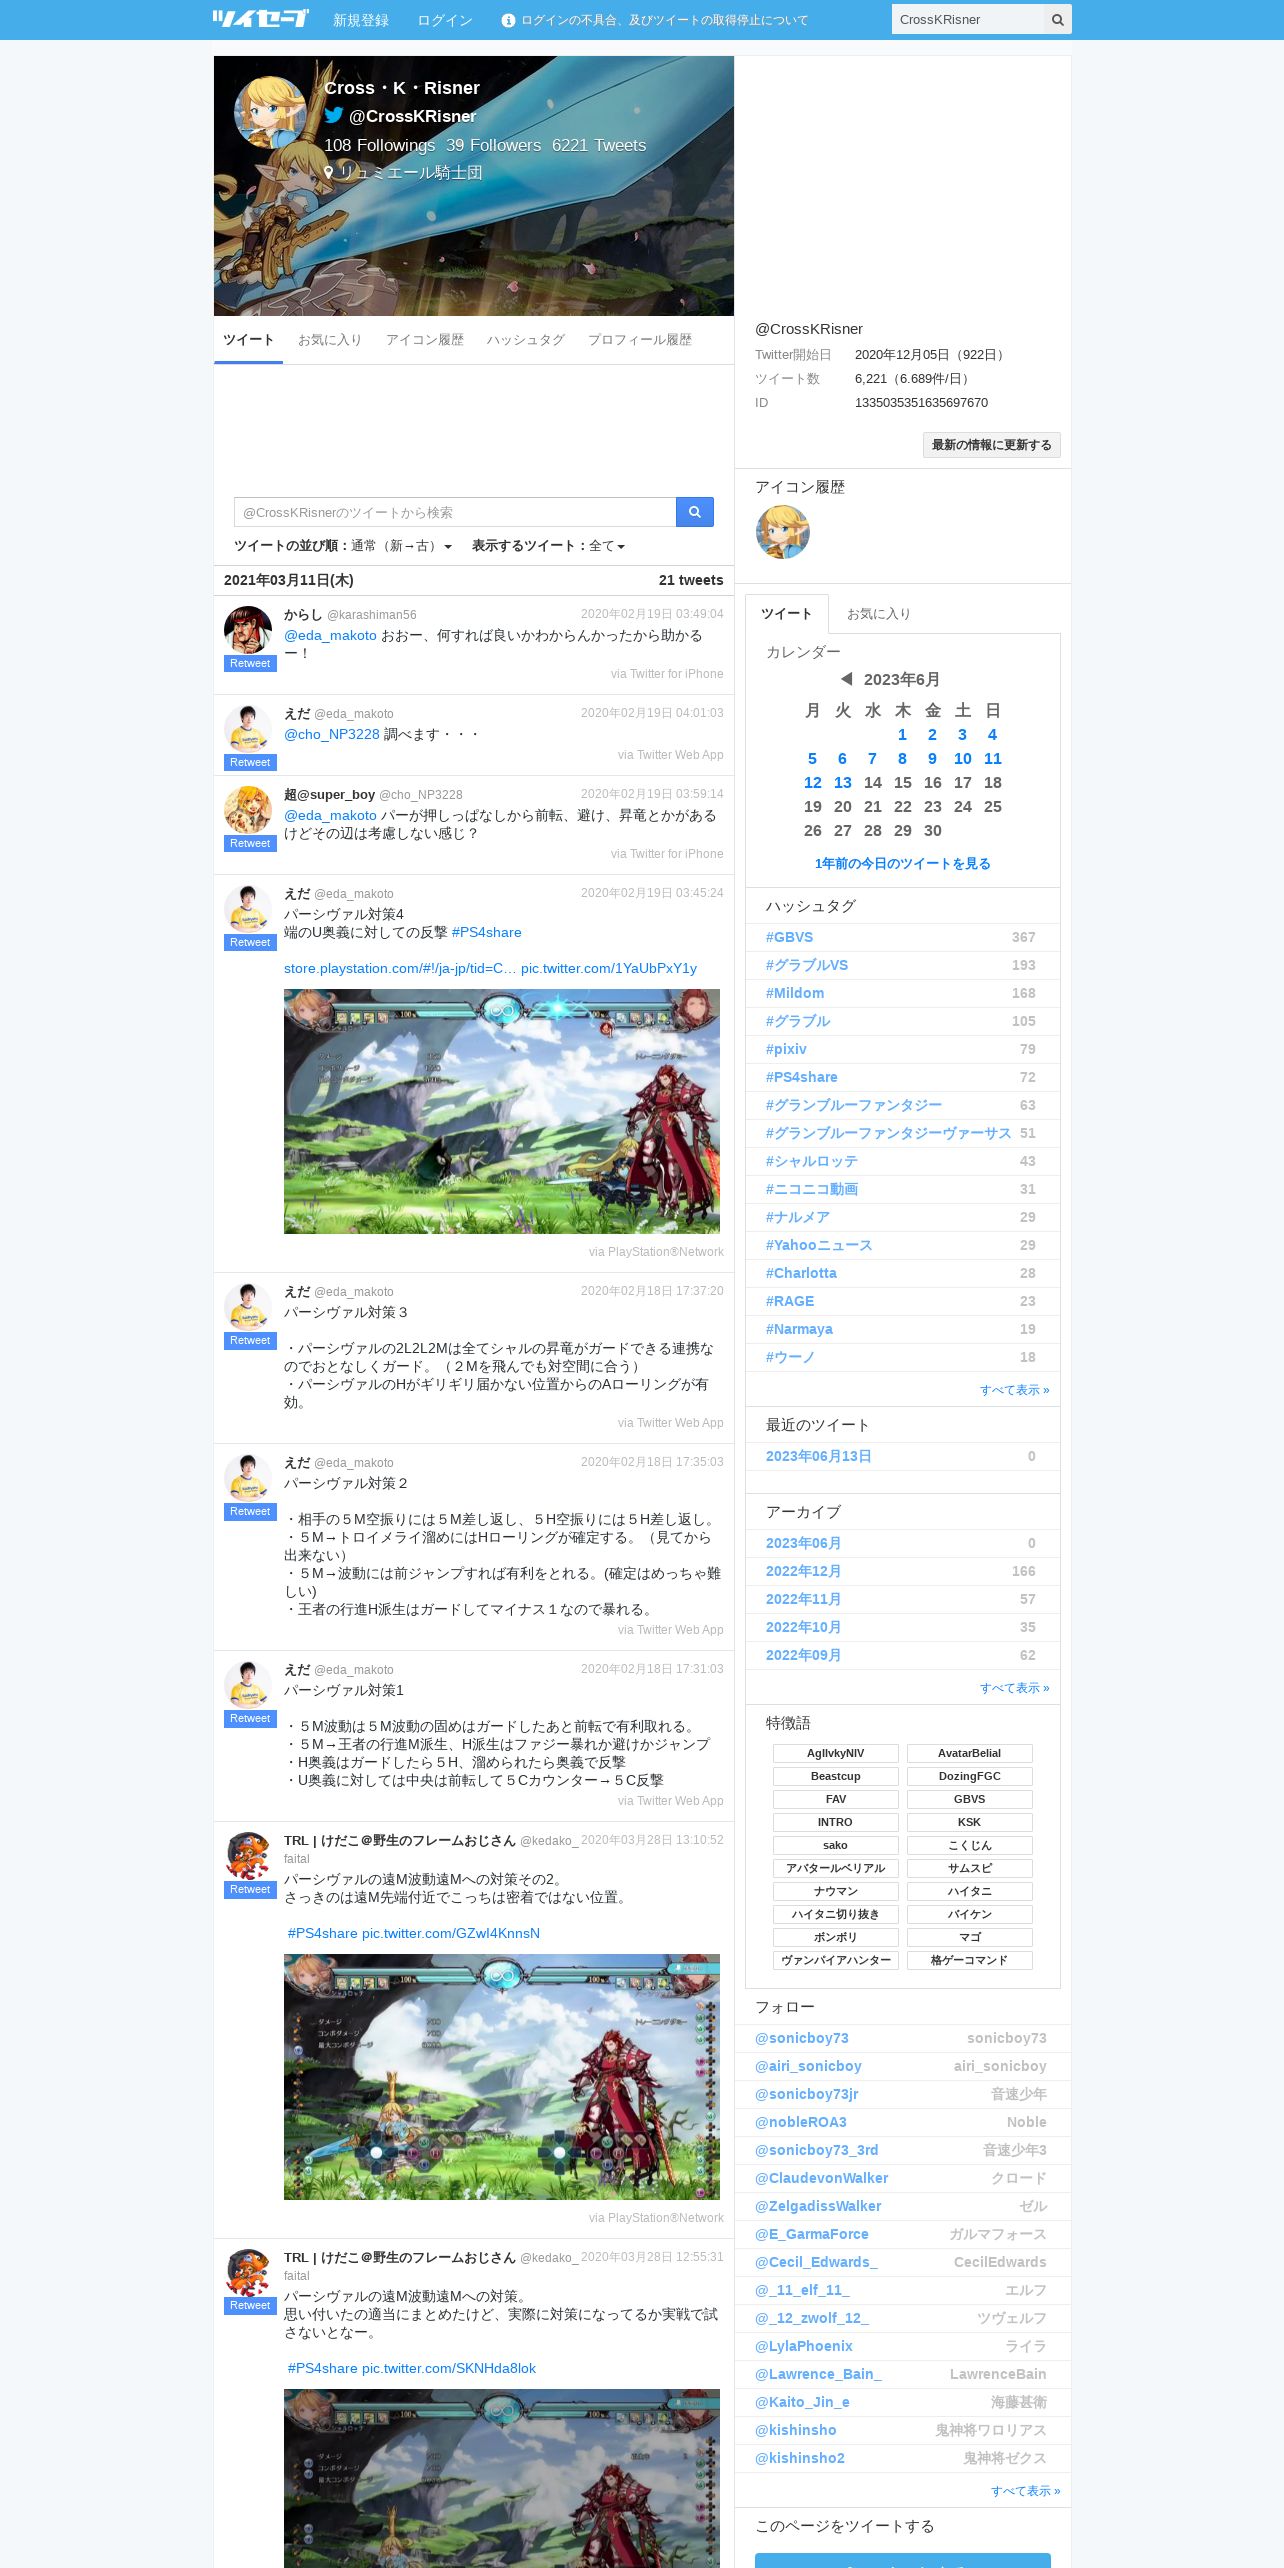1284x2568 pixels.
Task: Show all archives via すべて表示
Action: tap(1014, 1688)
